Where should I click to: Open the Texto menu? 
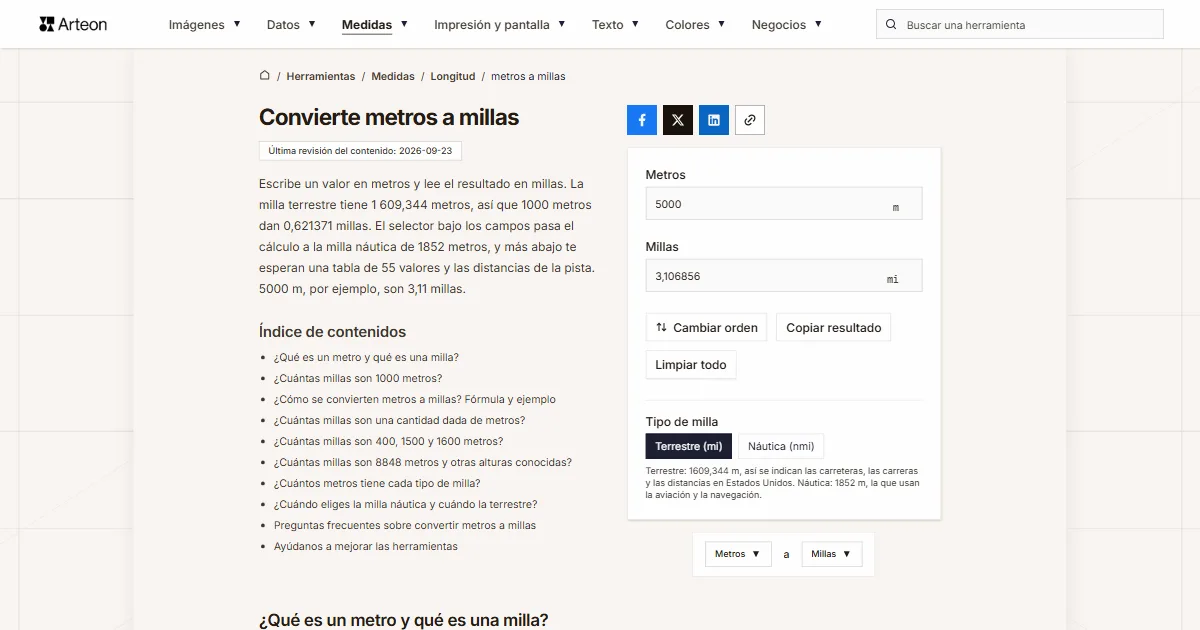pyautogui.click(x=615, y=25)
